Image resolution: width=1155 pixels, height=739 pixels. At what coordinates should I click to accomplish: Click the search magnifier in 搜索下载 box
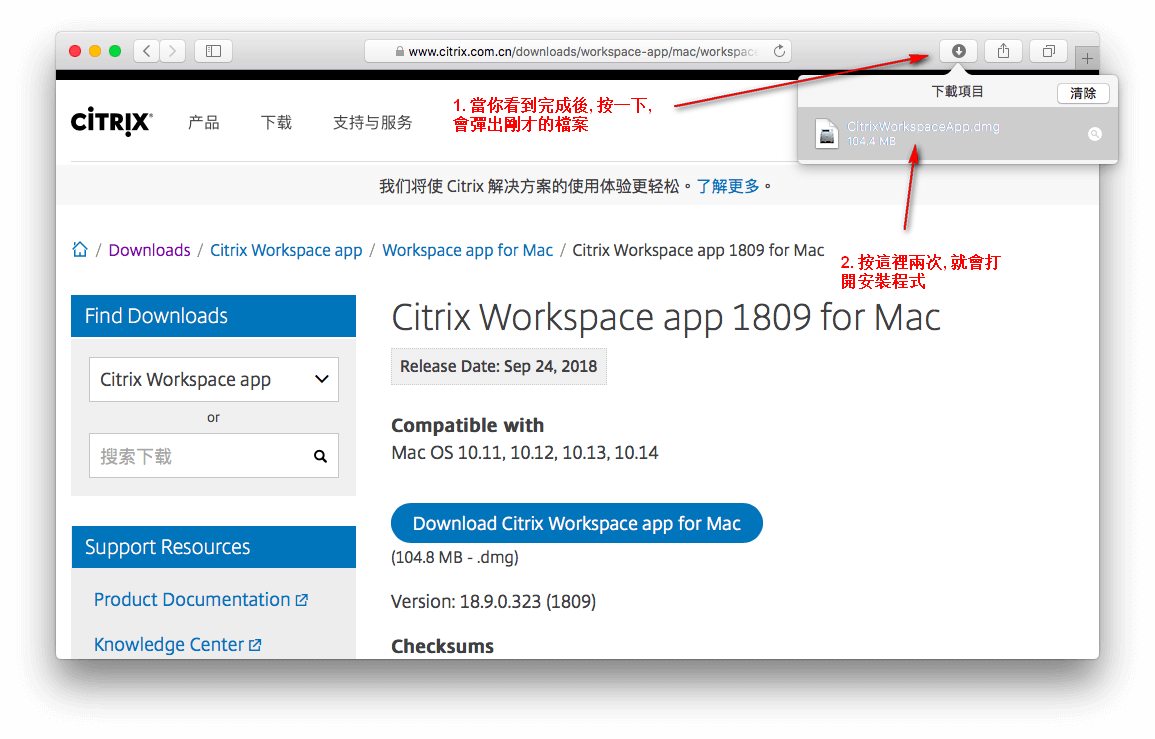[x=320, y=456]
